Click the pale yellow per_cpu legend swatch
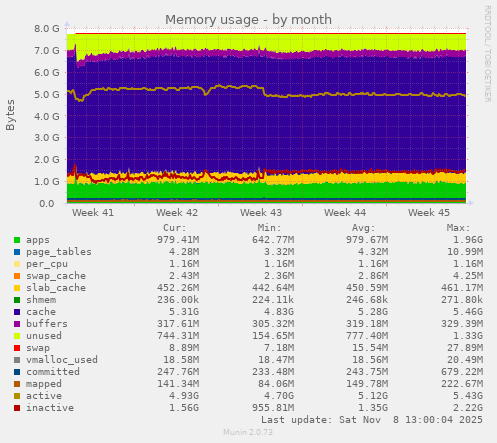Screen dimensions: 497x443 click(x=17, y=264)
